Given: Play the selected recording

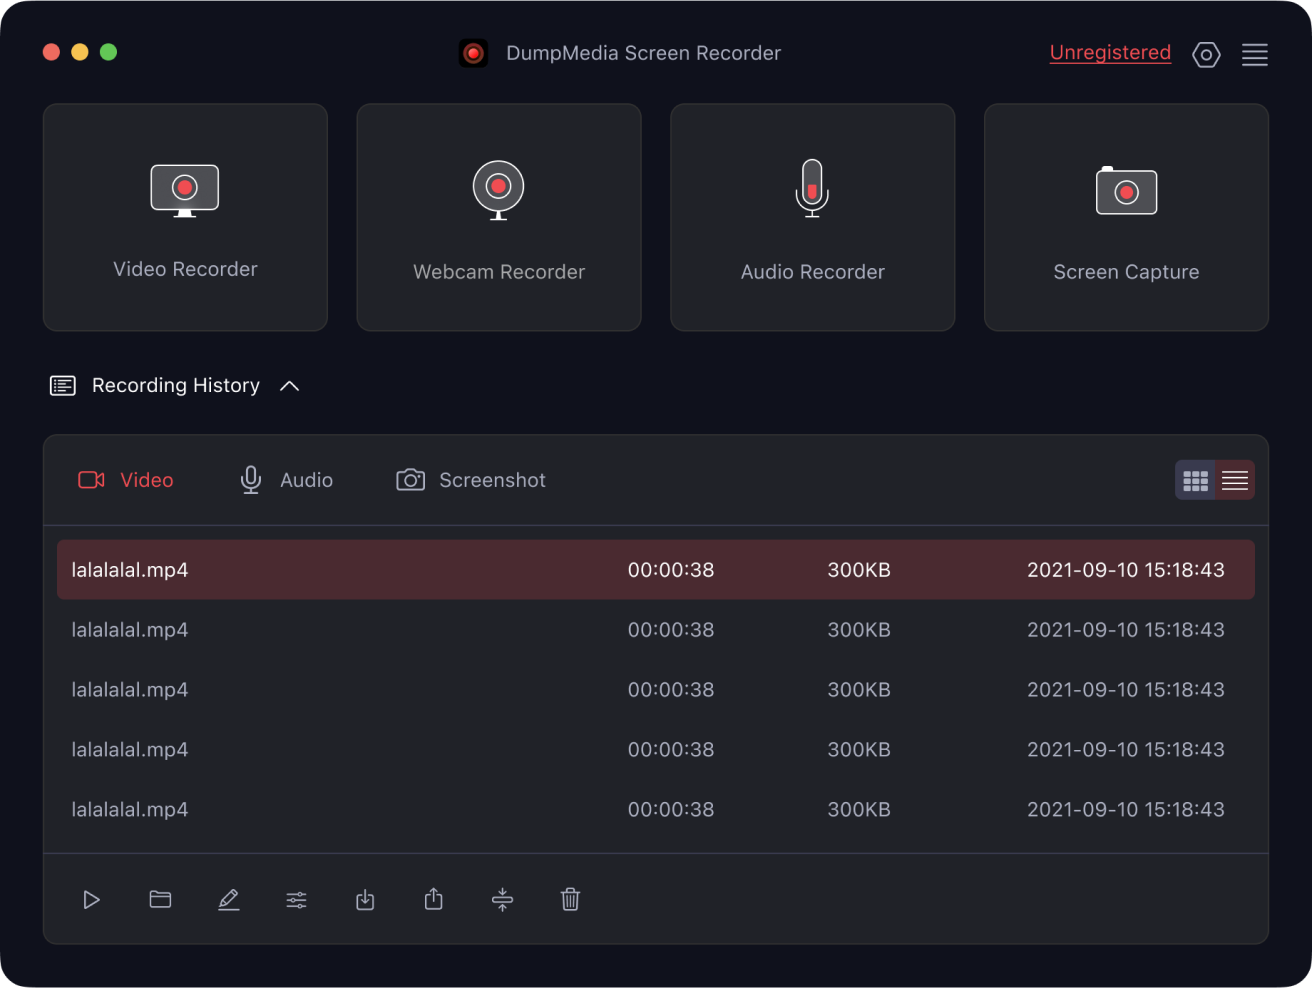Looking at the screenshot, I should coord(91,900).
